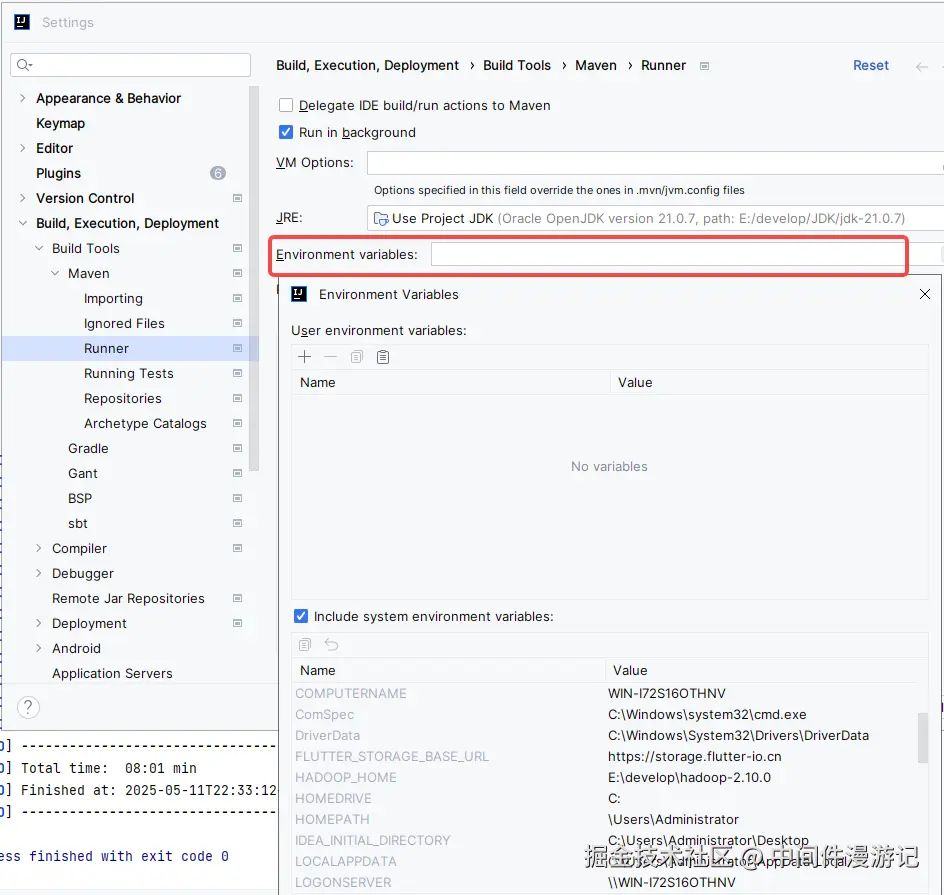Open the help question mark icon
Viewport: 944px width, 895px height.
tap(28, 707)
